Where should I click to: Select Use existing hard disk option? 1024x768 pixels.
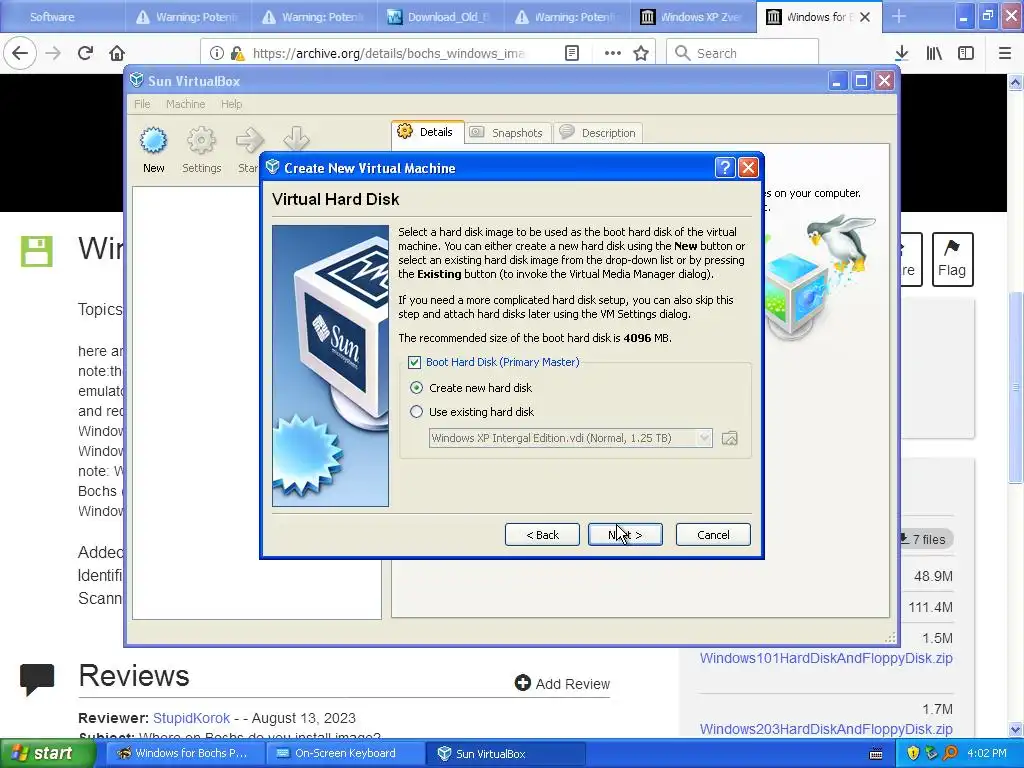416,412
